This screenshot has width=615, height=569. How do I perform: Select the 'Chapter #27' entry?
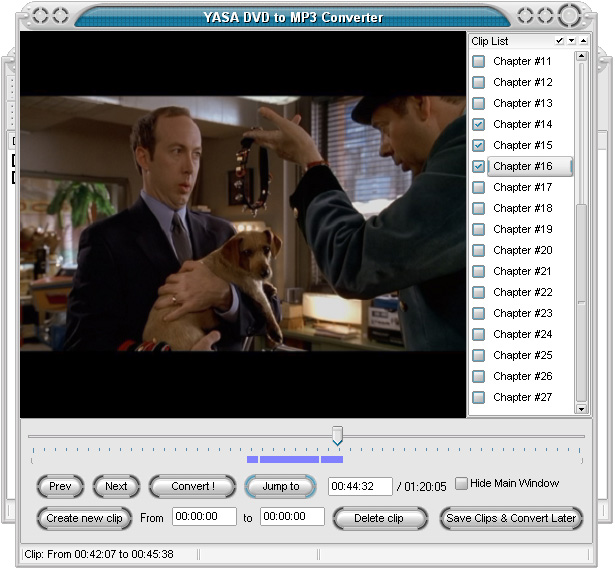[x=522, y=397]
